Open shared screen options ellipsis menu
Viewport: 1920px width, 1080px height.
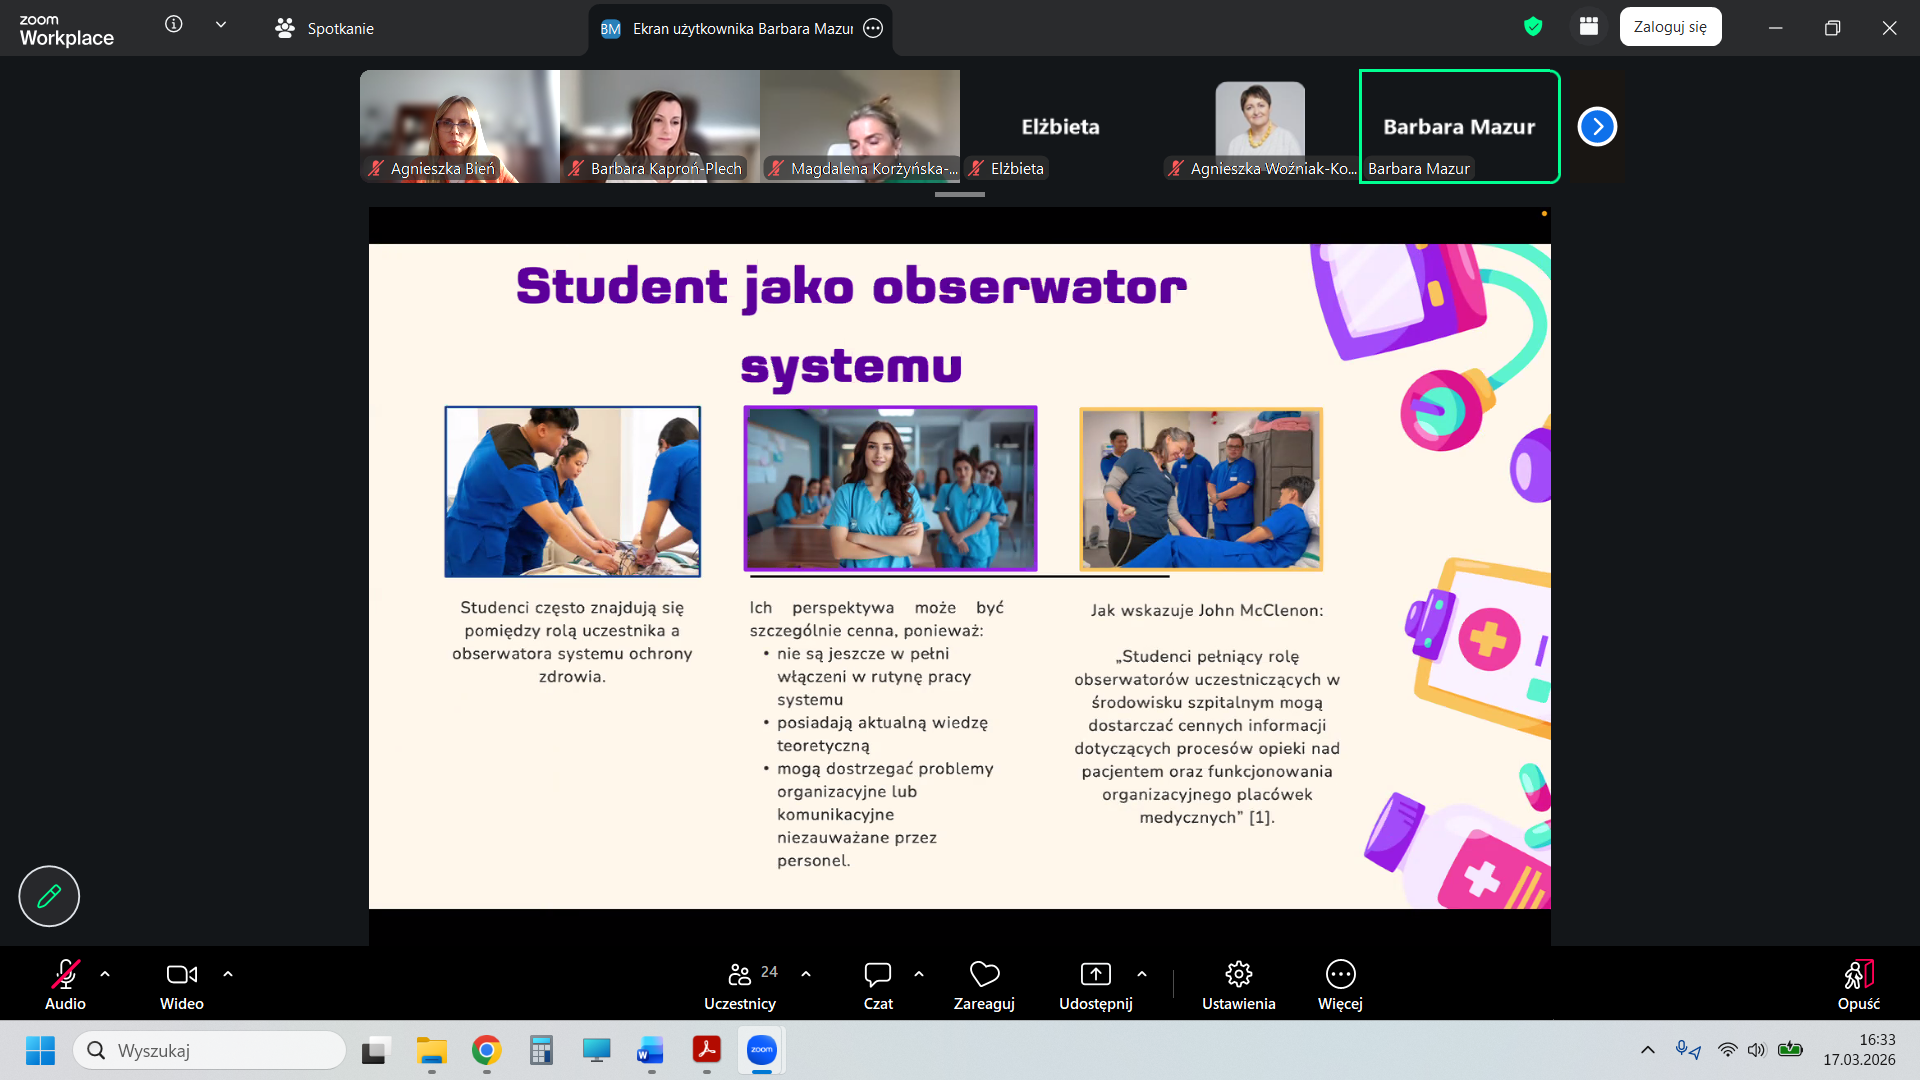click(x=873, y=29)
